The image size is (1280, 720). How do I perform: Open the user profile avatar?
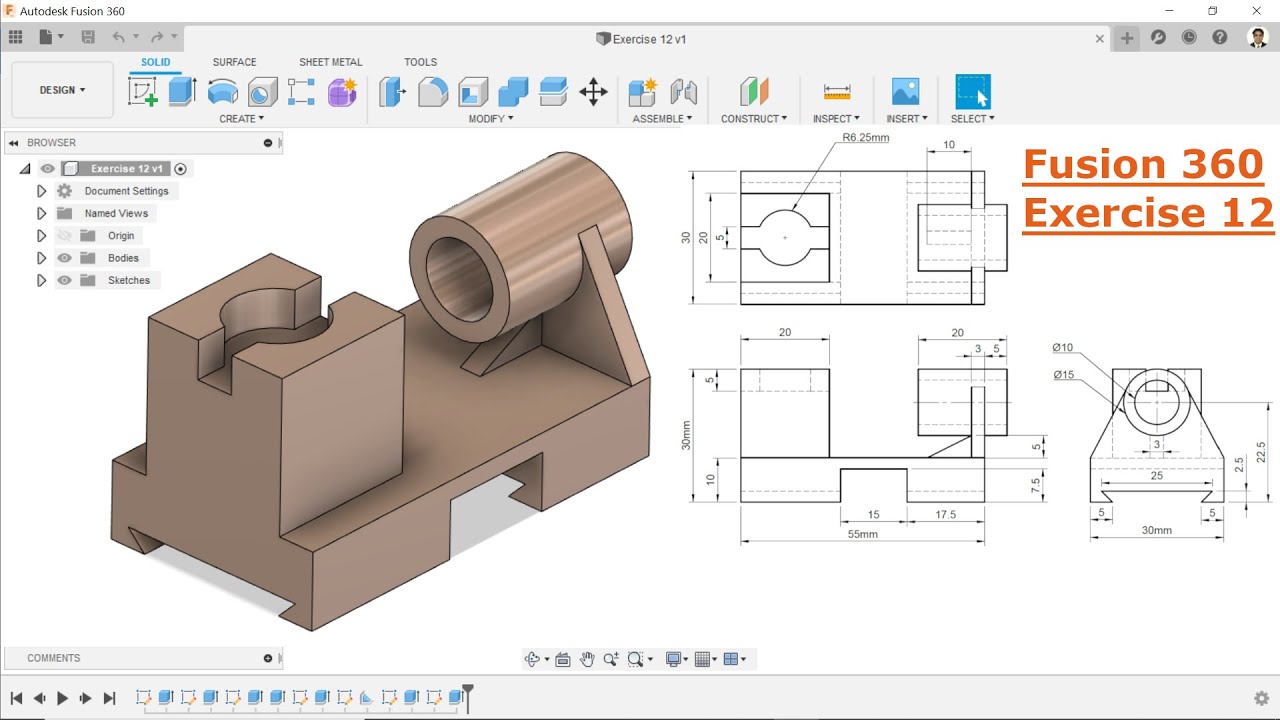[1258, 38]
